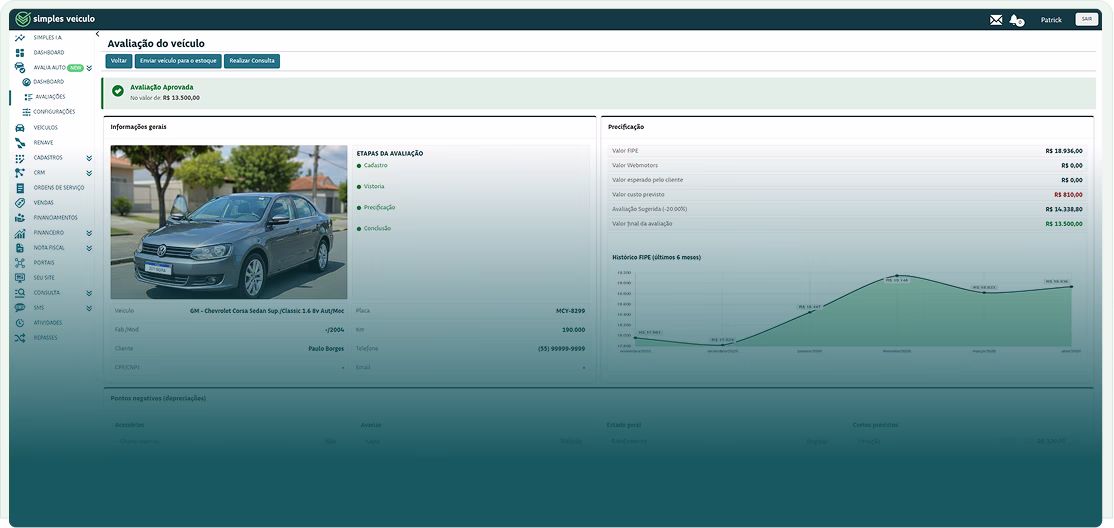The image size is (1114, 528).
Task: Click the Conclusão evaluation step
Action: (377, 228)
